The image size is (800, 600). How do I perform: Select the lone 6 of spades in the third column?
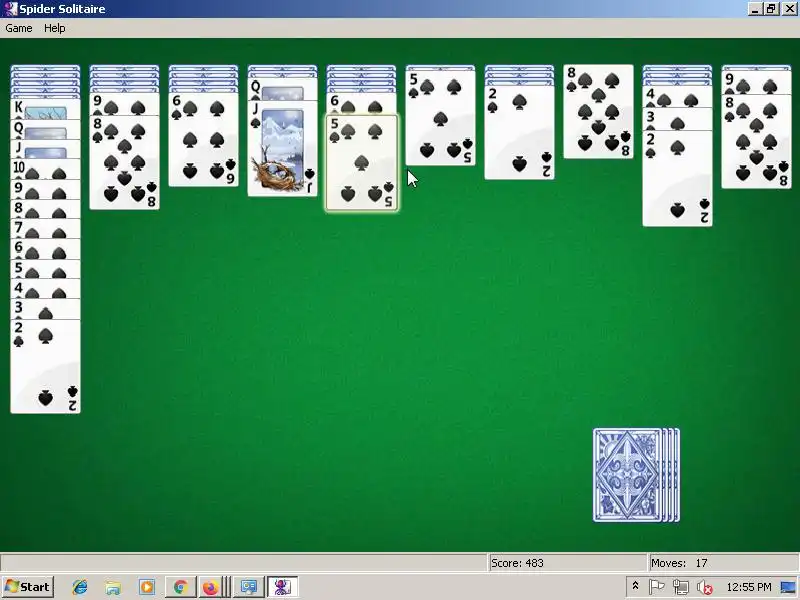coord(203,139)
